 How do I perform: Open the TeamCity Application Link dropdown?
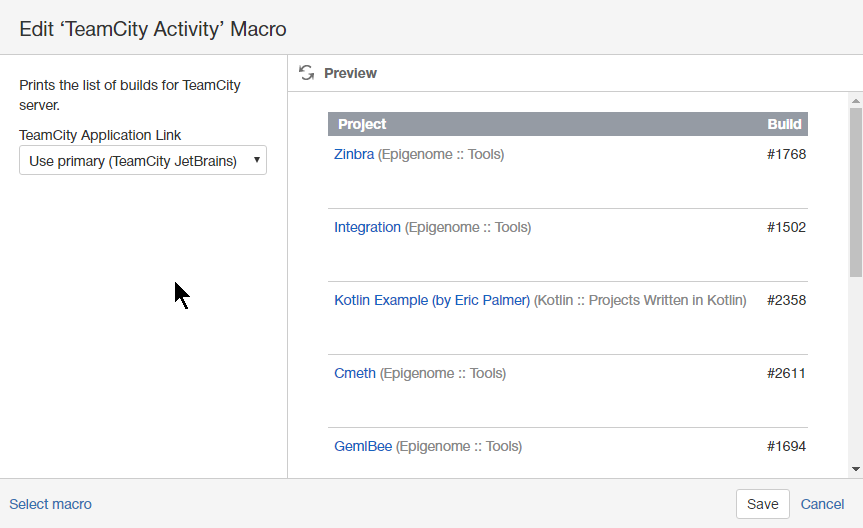click(143, 161)
